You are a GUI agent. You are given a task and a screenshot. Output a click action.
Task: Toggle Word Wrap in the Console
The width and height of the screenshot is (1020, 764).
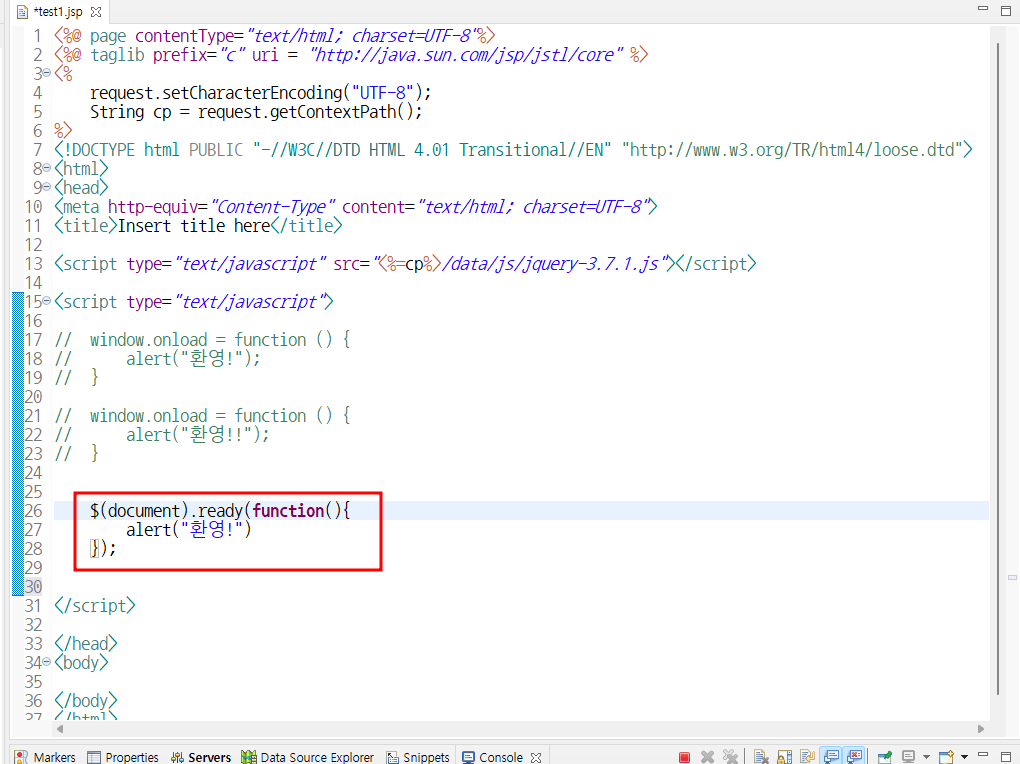(x=807, y=757)
